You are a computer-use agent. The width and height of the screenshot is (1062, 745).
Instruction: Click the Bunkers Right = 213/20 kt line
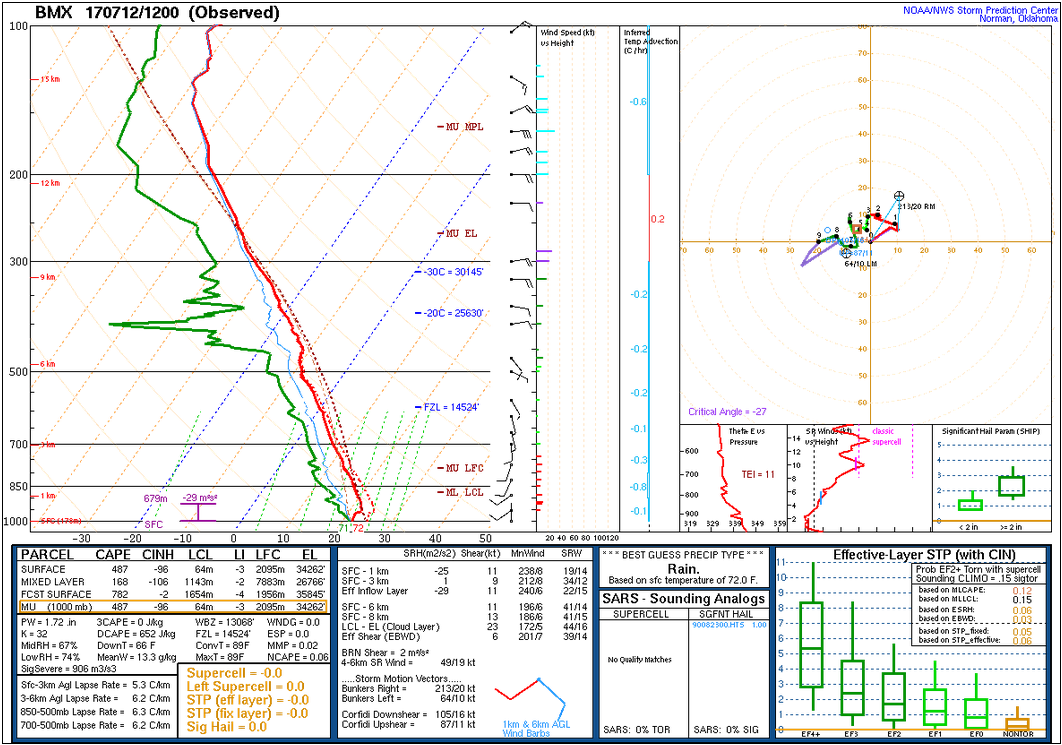click(x=408, y=689)
